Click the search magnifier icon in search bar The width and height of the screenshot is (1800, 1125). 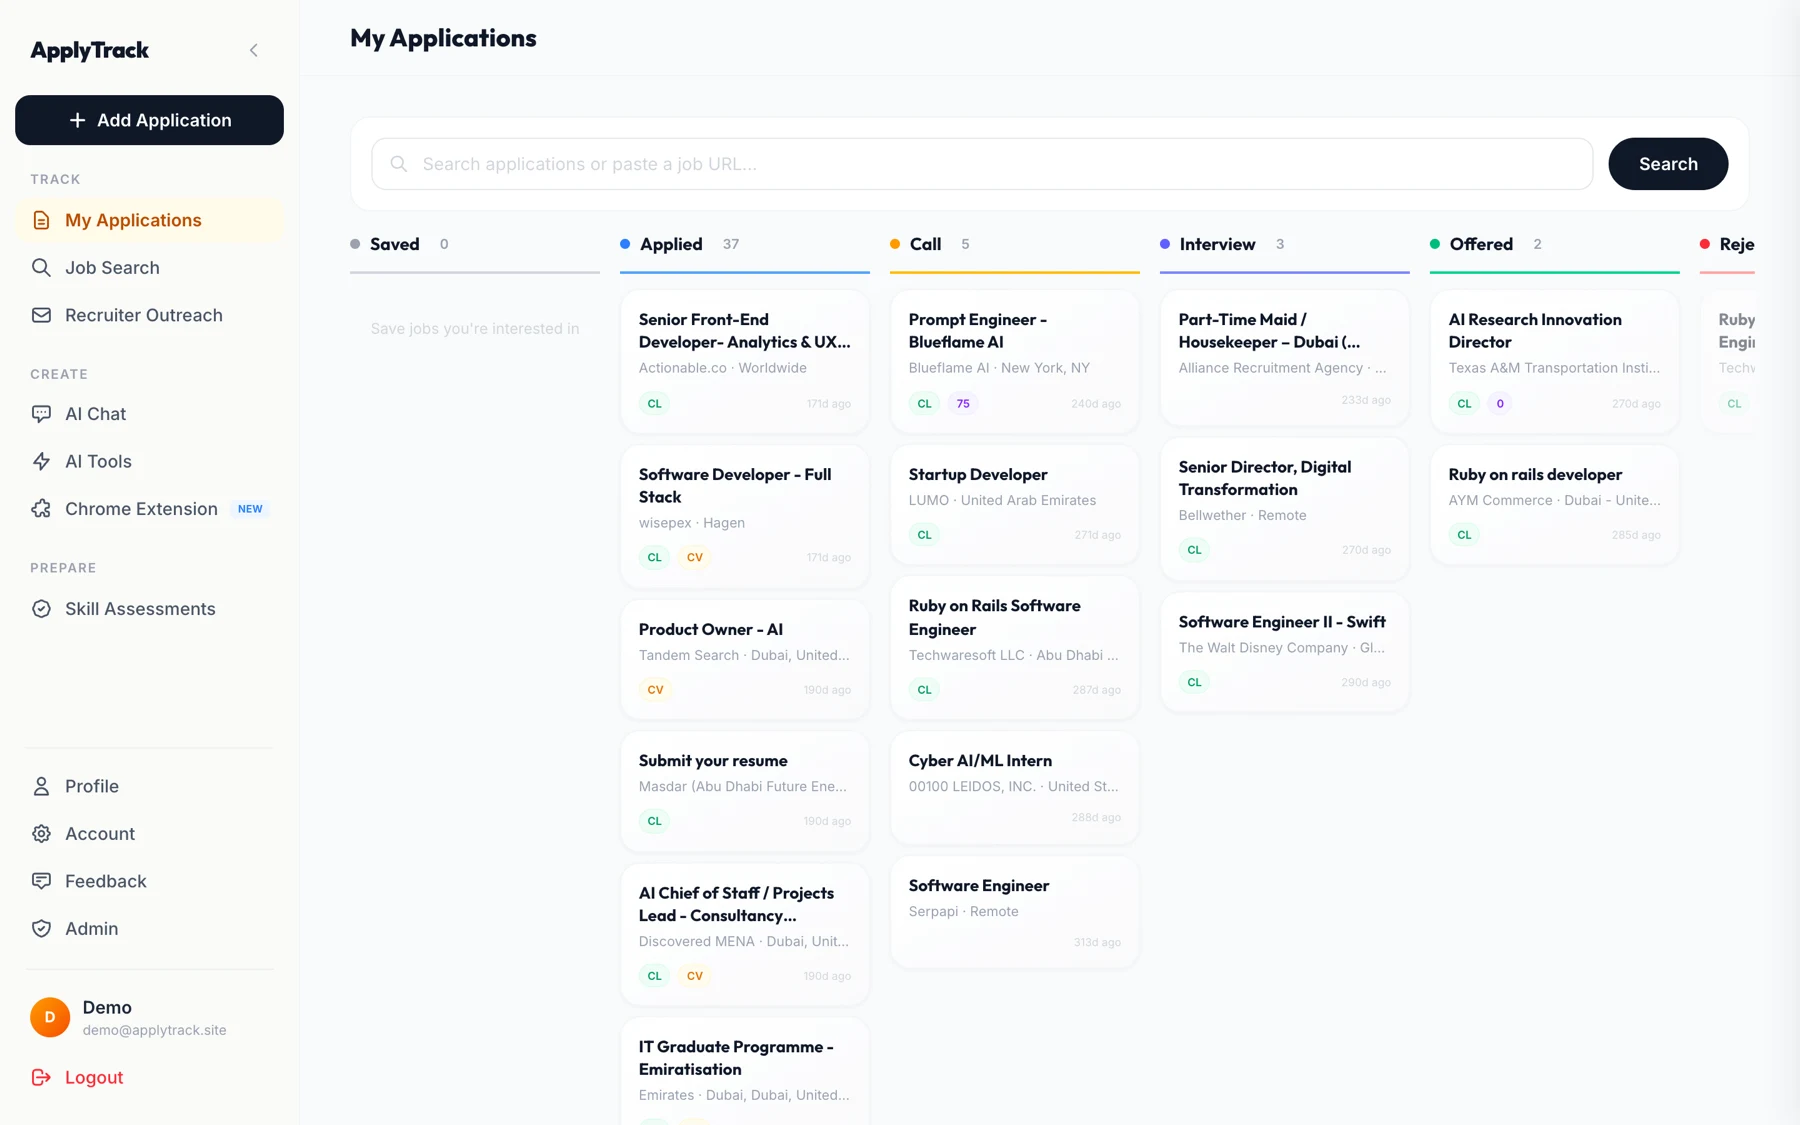[398, 163]
